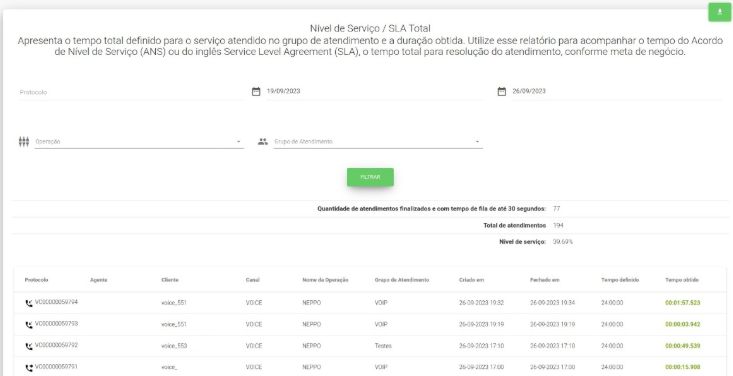Click phone icon for protocol ending 59792

click(29, 347)
